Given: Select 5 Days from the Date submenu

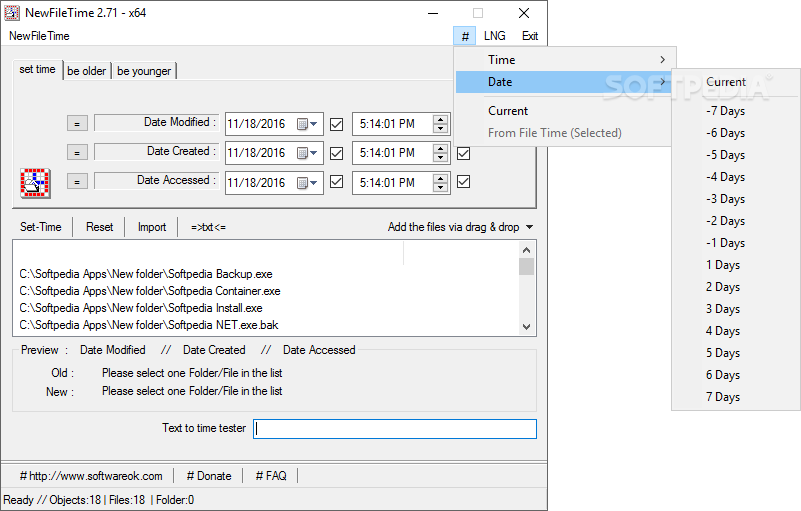Looking at the screenshot, I should click(736, 353).
